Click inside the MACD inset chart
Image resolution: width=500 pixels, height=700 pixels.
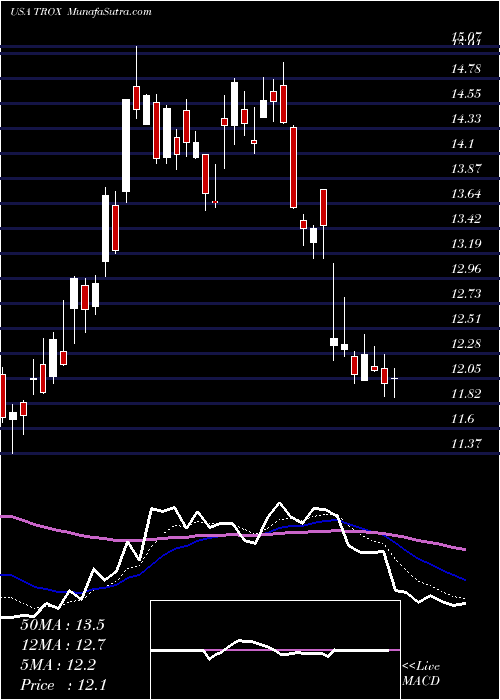275,650
